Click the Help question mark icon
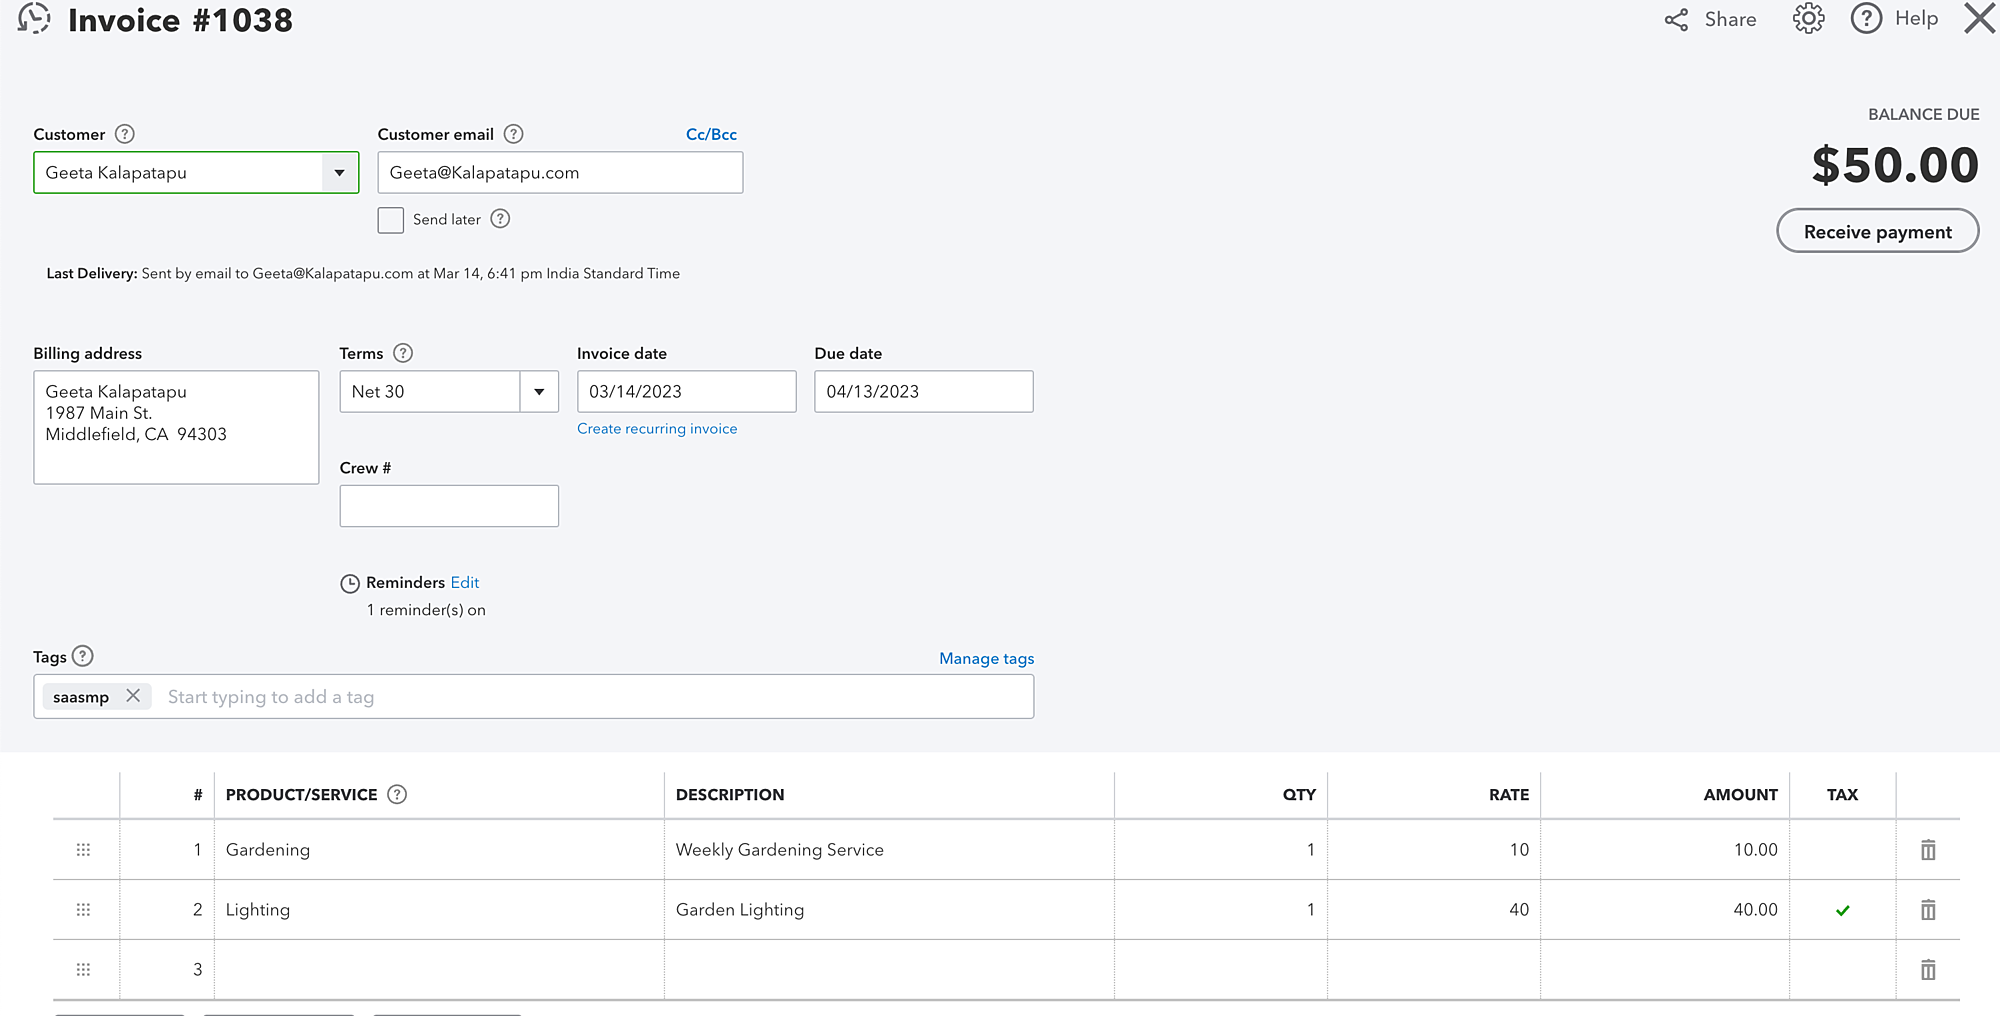Viewport: 2000px width, 1016px height. (1866, 19)
